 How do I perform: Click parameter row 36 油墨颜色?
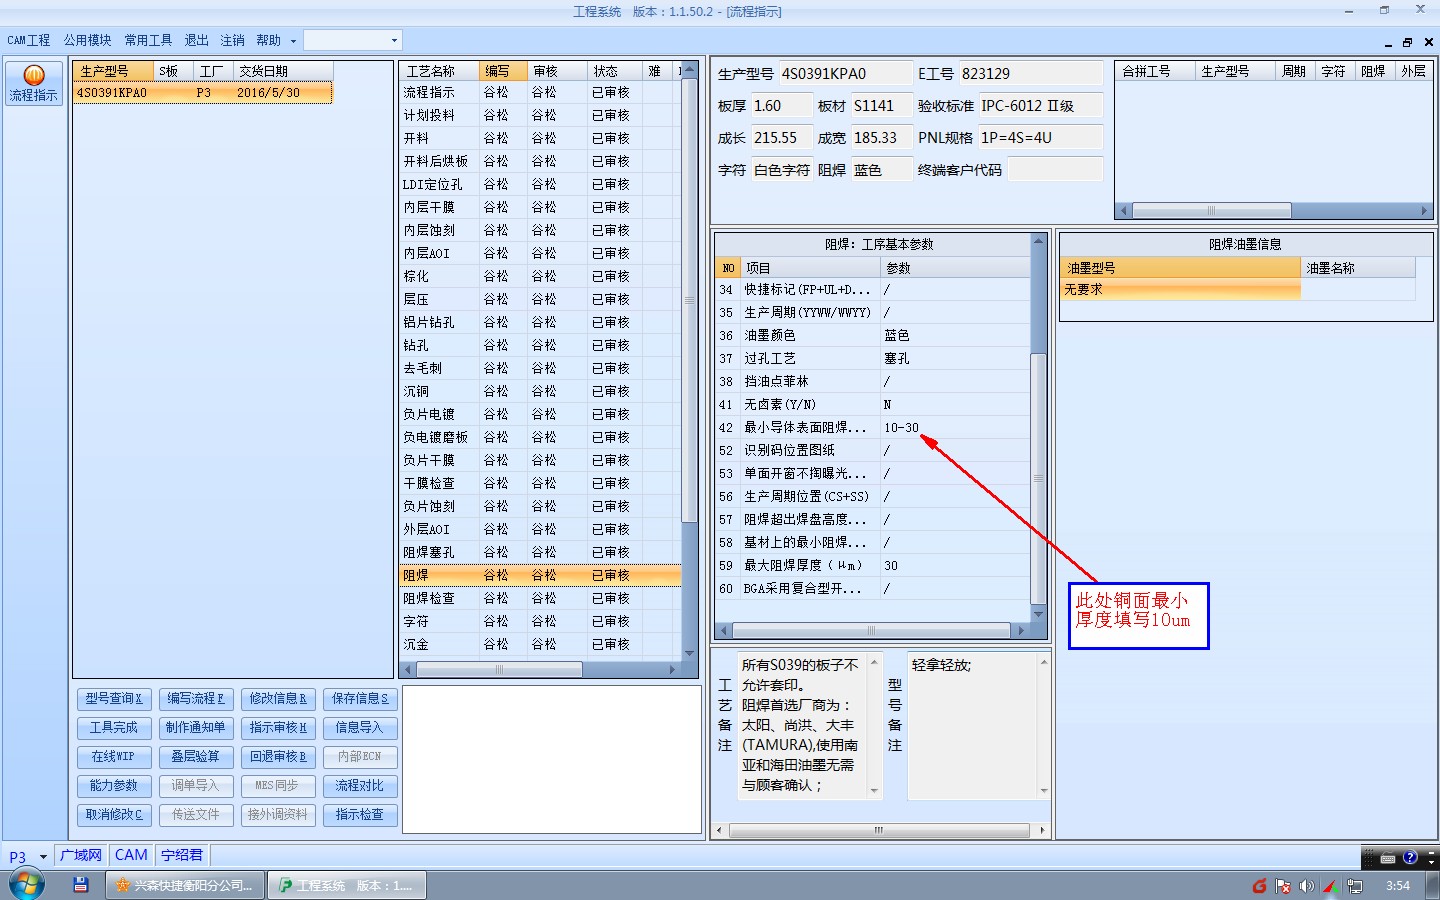pos(873,335)
